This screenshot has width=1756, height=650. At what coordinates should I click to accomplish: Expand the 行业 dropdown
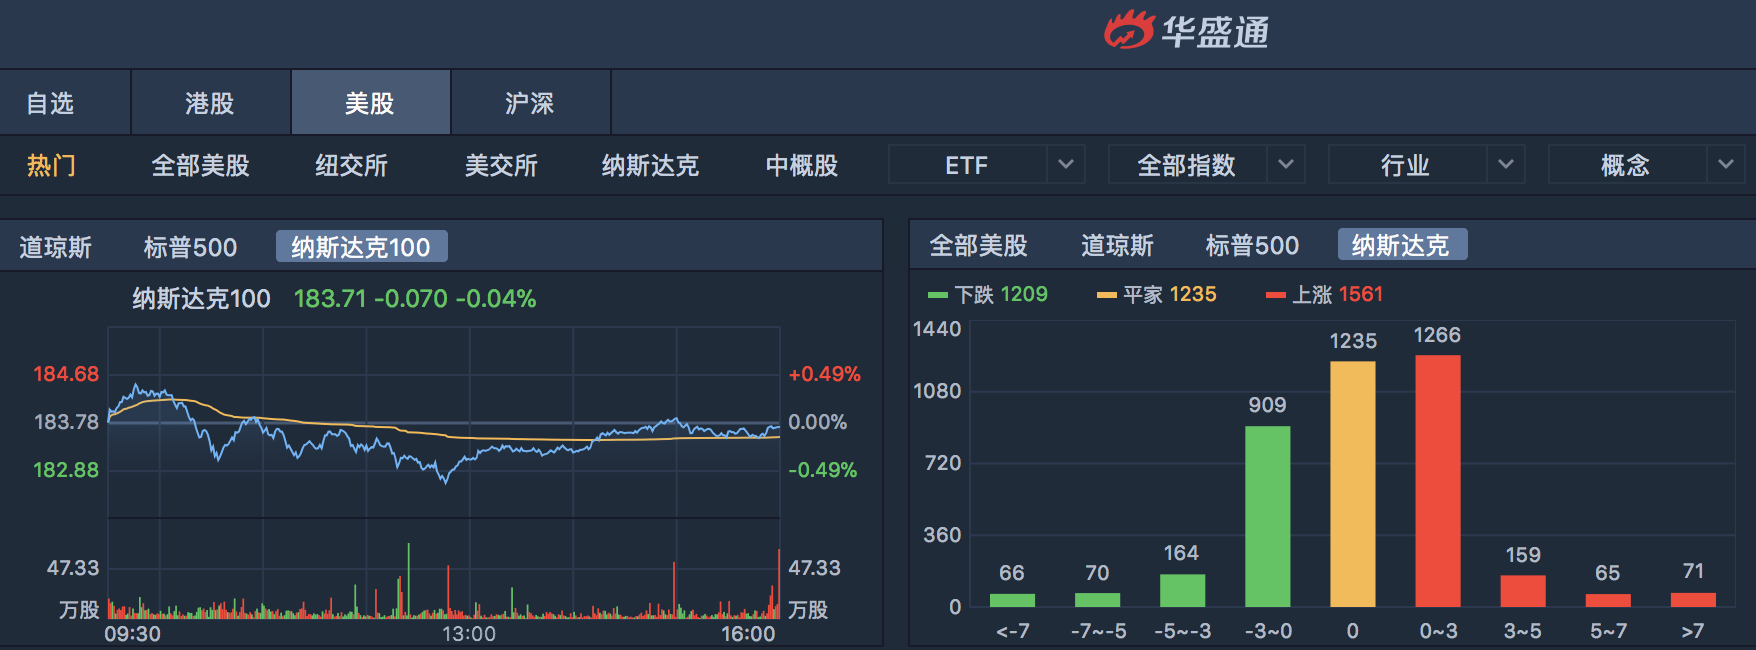pyautogui.click(x=1506, y=164)
